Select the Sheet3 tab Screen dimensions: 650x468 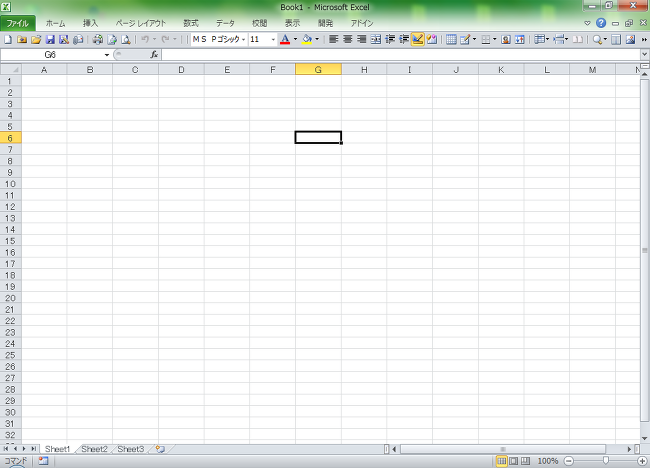tap(131, 449)
